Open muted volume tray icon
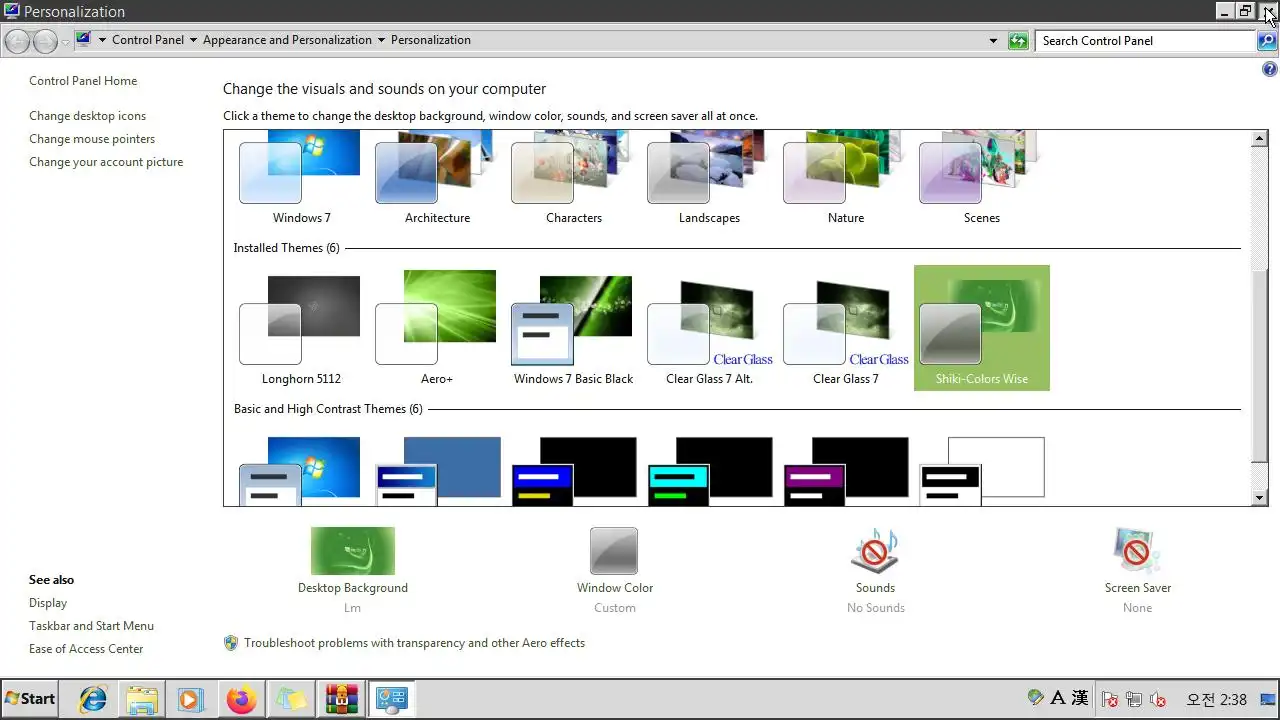 pos(1158,699)
